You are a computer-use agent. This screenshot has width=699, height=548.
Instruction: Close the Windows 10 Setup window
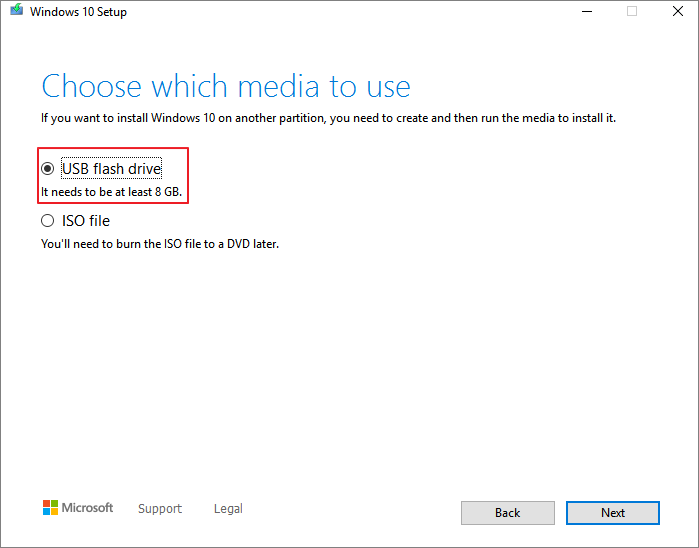676,12
